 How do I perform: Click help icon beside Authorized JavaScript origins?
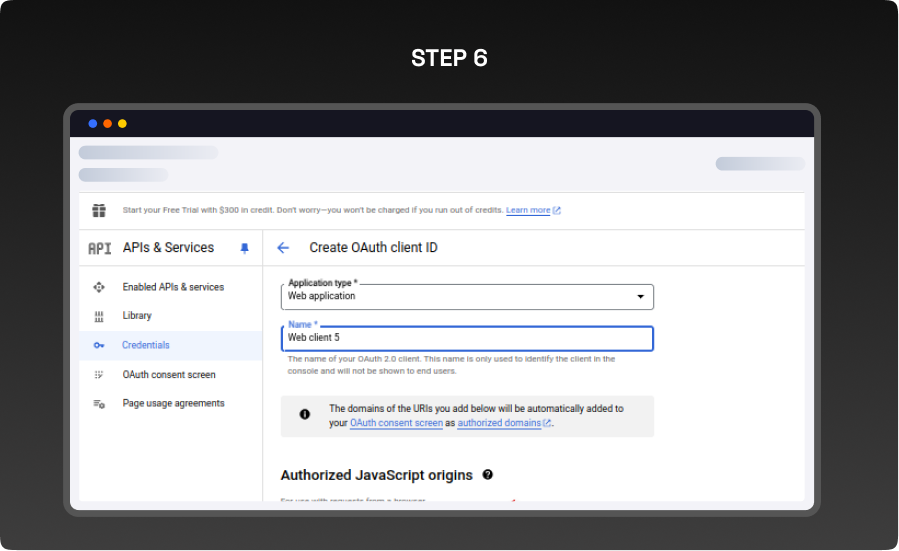click(488, 475)
